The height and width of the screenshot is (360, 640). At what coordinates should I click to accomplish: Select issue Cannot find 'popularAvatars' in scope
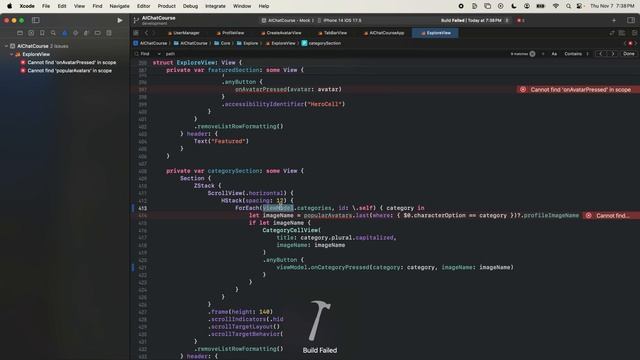(66, 71)
